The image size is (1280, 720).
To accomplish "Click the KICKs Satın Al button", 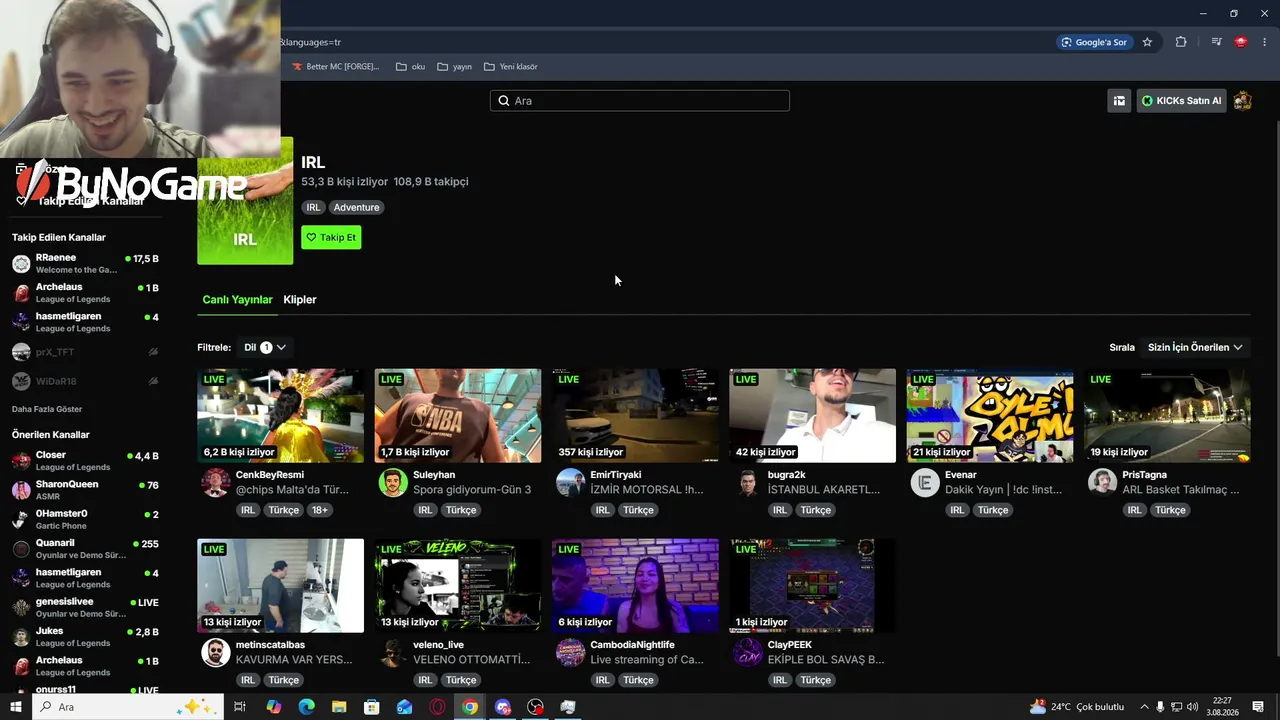I will pyautogui.click(x=1181, y=101).
